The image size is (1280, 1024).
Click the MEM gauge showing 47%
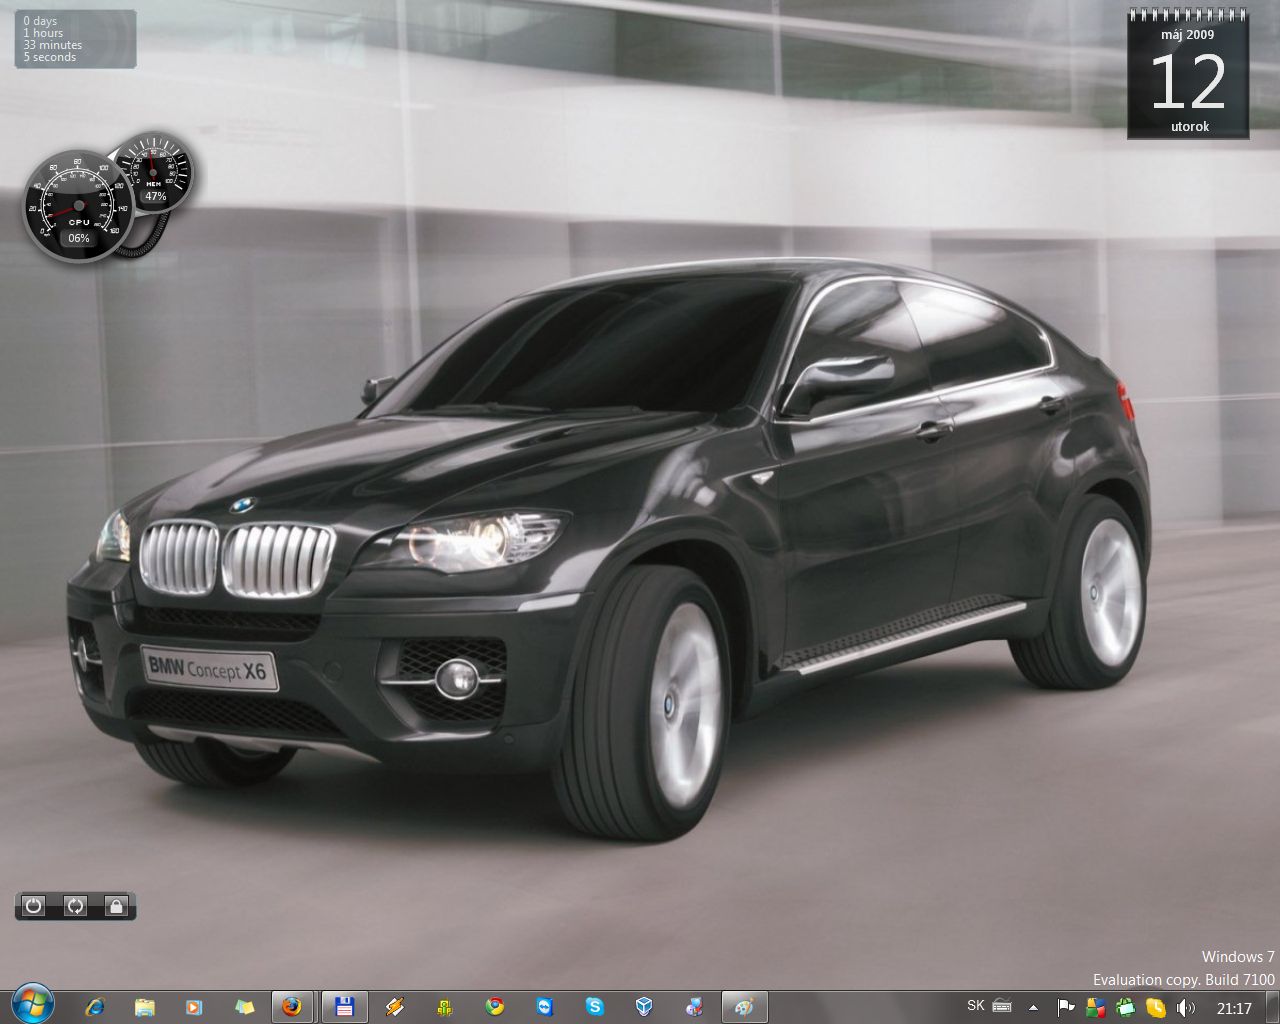pos(153,172)
